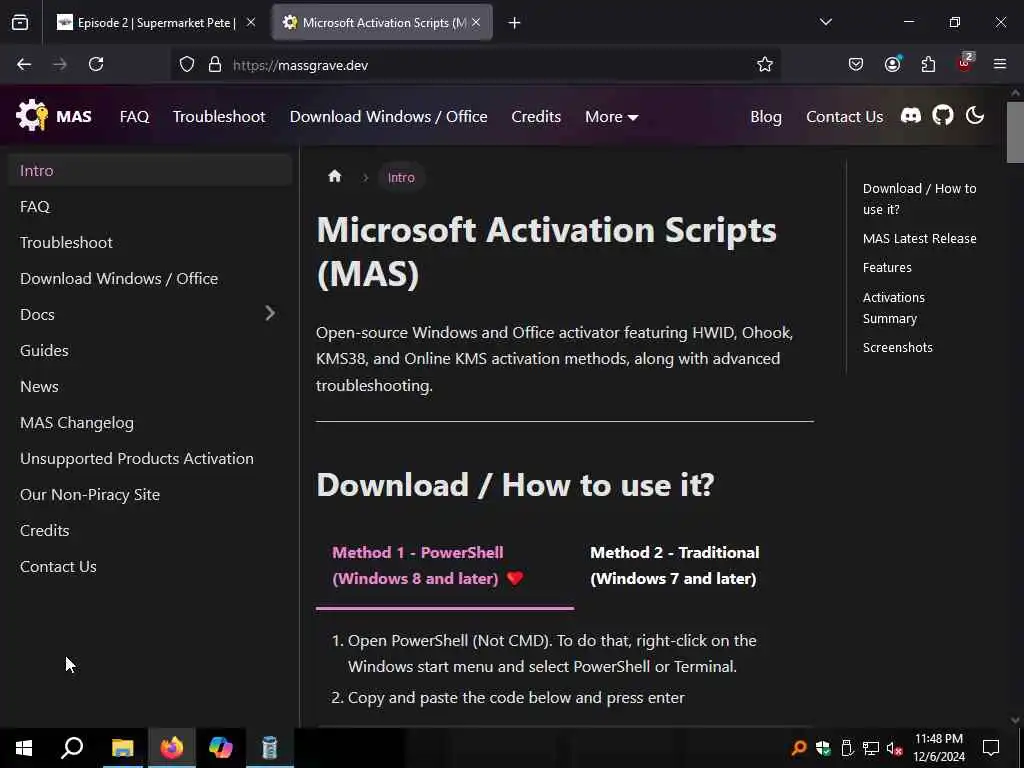Image resolution: width=1024 pixels, height=768 pixels.
Task: Open FAQ in top navigation bar
Action: [x=135, y=116]
